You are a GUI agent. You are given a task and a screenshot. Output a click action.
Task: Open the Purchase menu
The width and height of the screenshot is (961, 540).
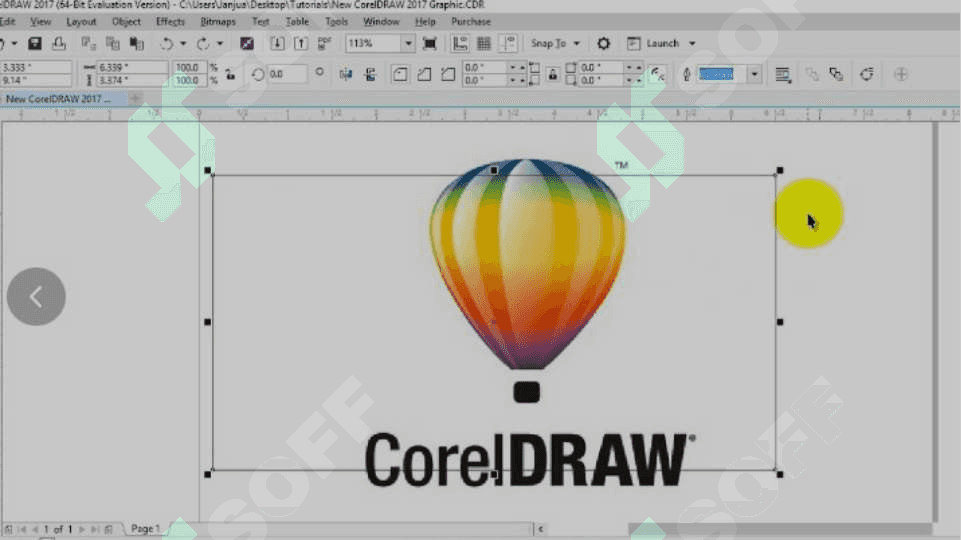point(471,21)
